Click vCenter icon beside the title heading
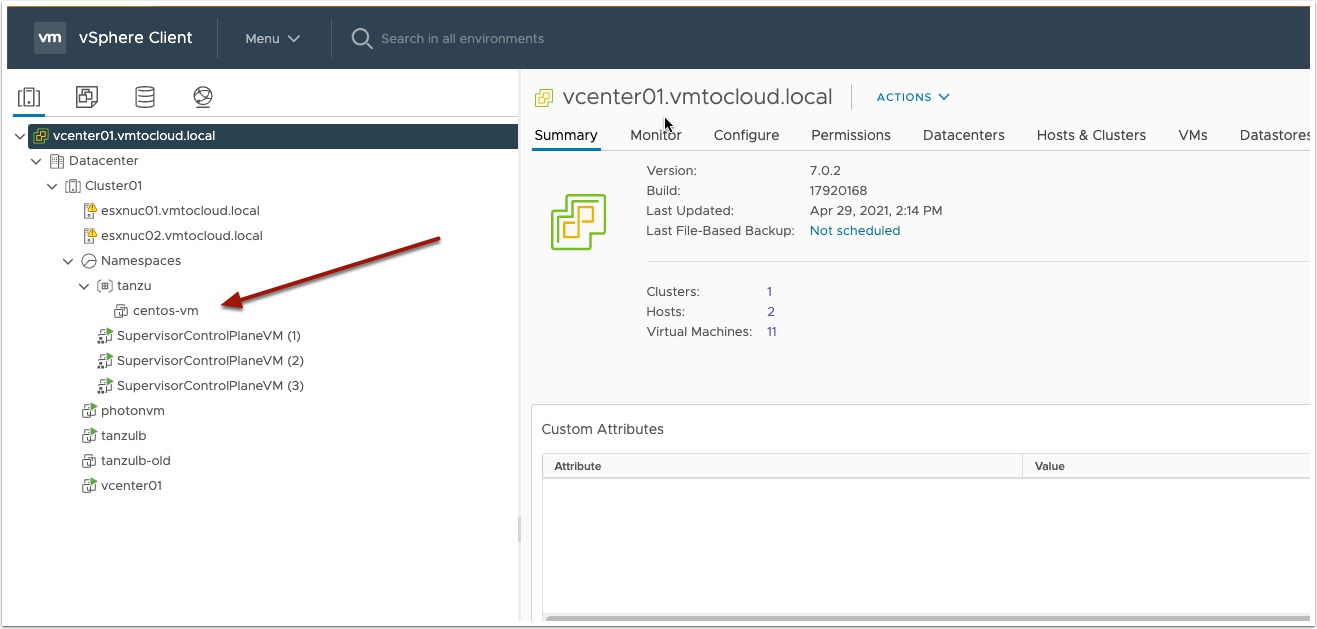1317x629 pixels. pos(544,97)
